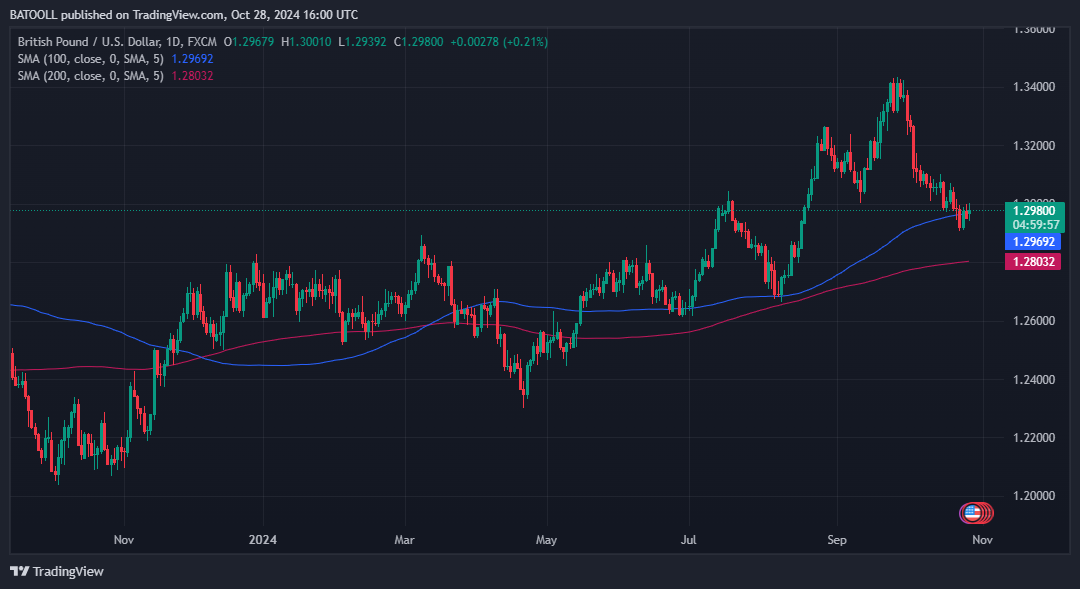Click the red 1.28032 SMA price label
Image resolution: width=1080 pixels, height=589 pixels.
pos(1033,261)
